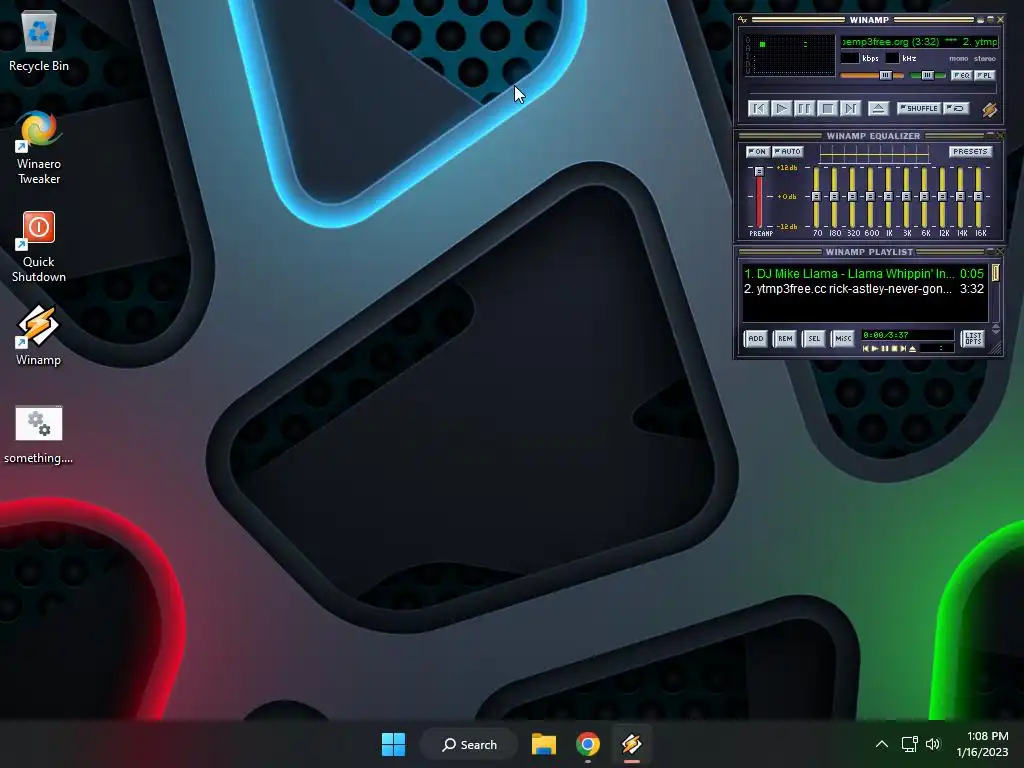Screen dimensions: 1024x768
Task: Go to previous track in Winamp
Action: tap(758, 108)
